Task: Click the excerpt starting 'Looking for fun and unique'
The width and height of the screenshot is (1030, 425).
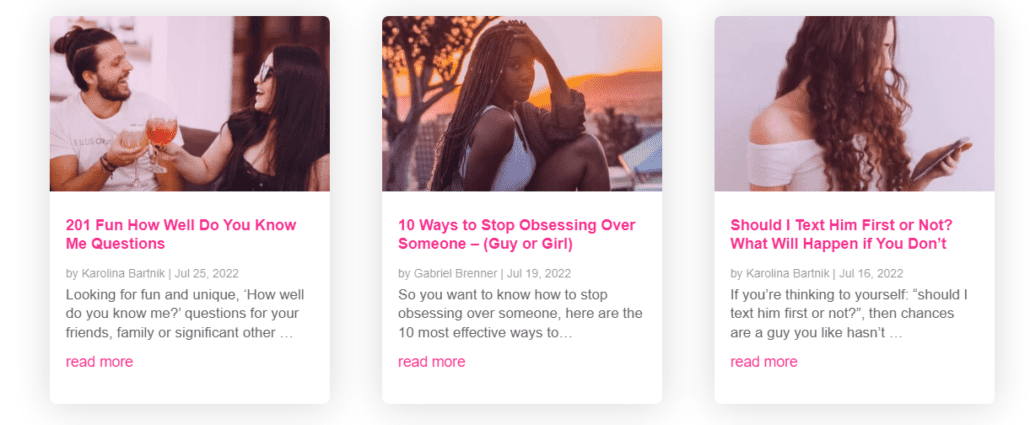Action: (185, 313)
